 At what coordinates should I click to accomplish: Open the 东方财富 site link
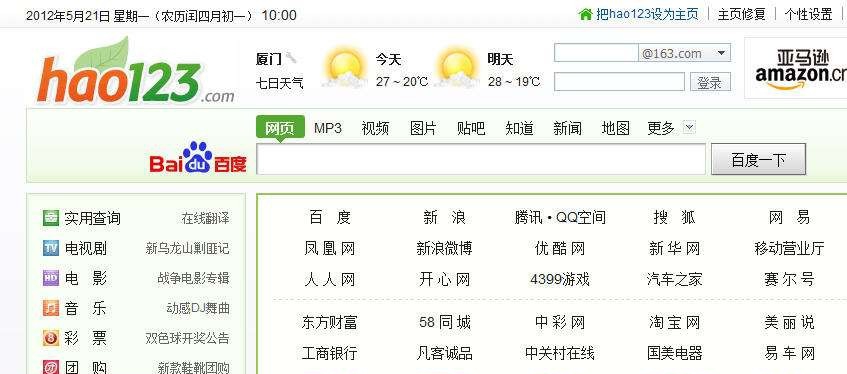(x=330, y=323)
